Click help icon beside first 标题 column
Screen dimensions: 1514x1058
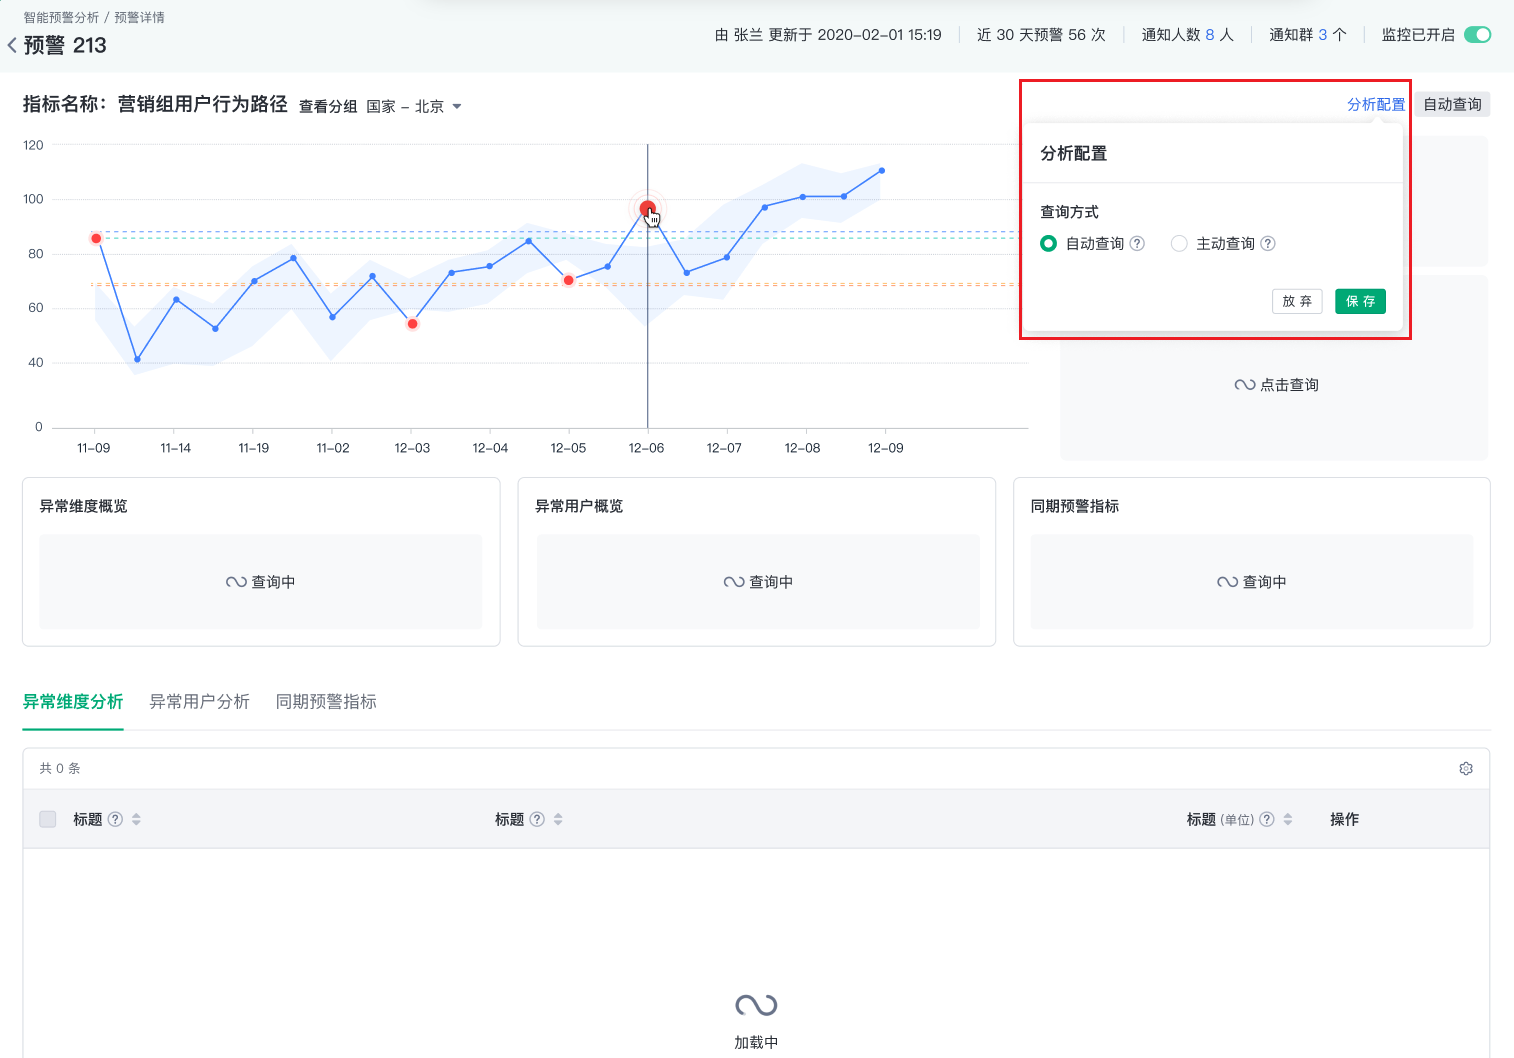click(x=116, y=819)
